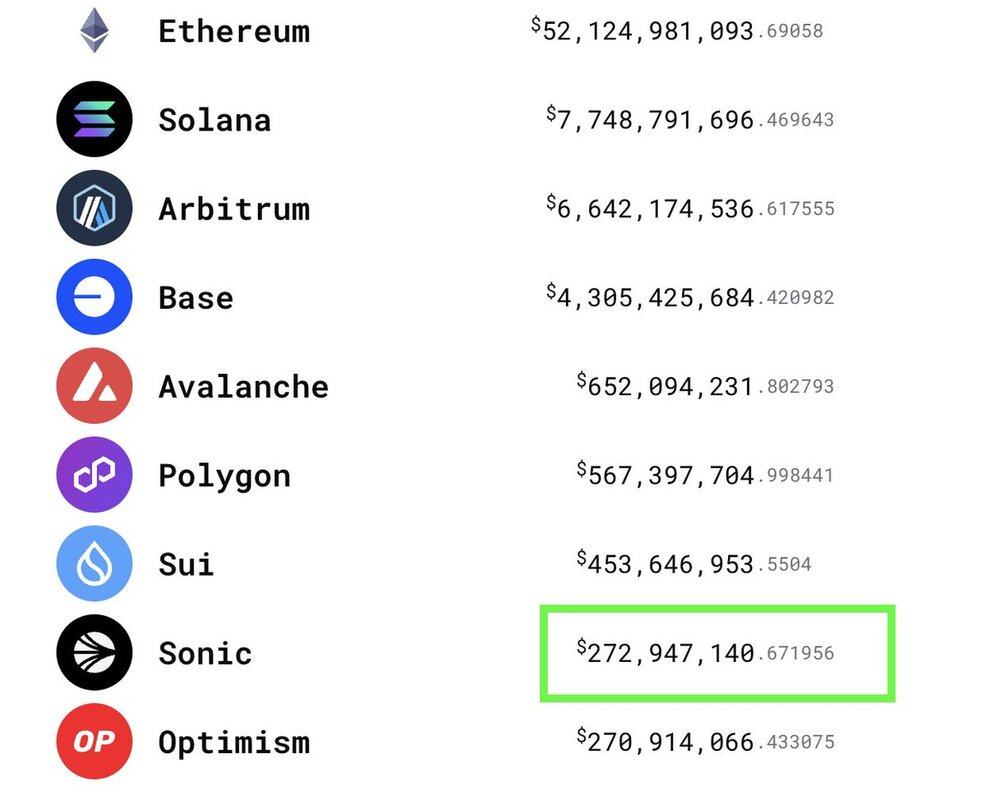This screenshot has width=986, height=800.
Task: Click the Polygon chain name
Action: (224, 476)
